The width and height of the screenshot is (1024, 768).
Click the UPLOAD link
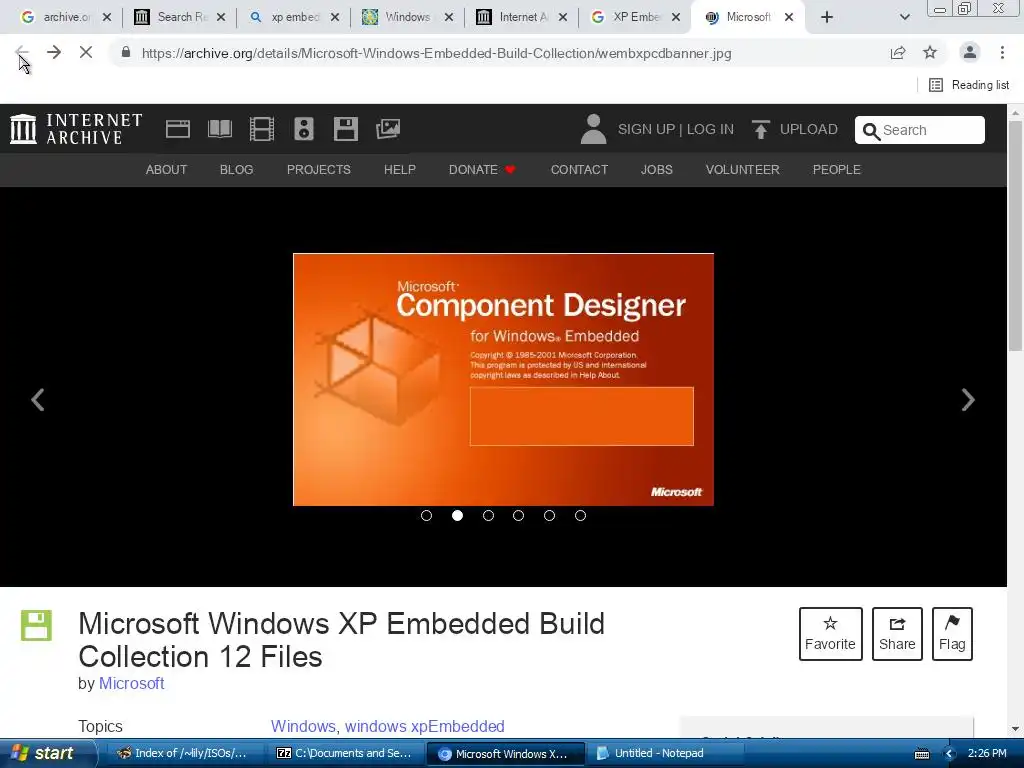[808, 129]
